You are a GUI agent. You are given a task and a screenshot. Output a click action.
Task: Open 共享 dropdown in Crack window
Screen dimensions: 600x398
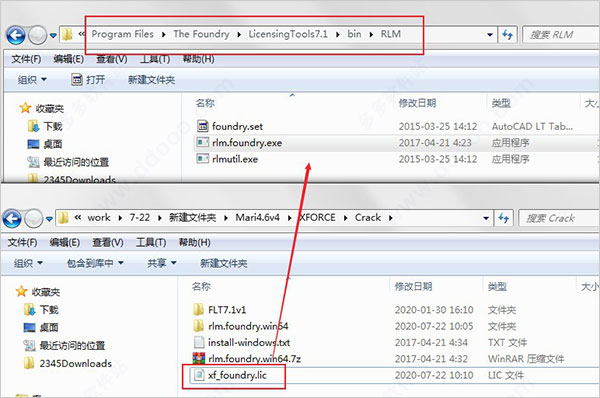point(161,263)
